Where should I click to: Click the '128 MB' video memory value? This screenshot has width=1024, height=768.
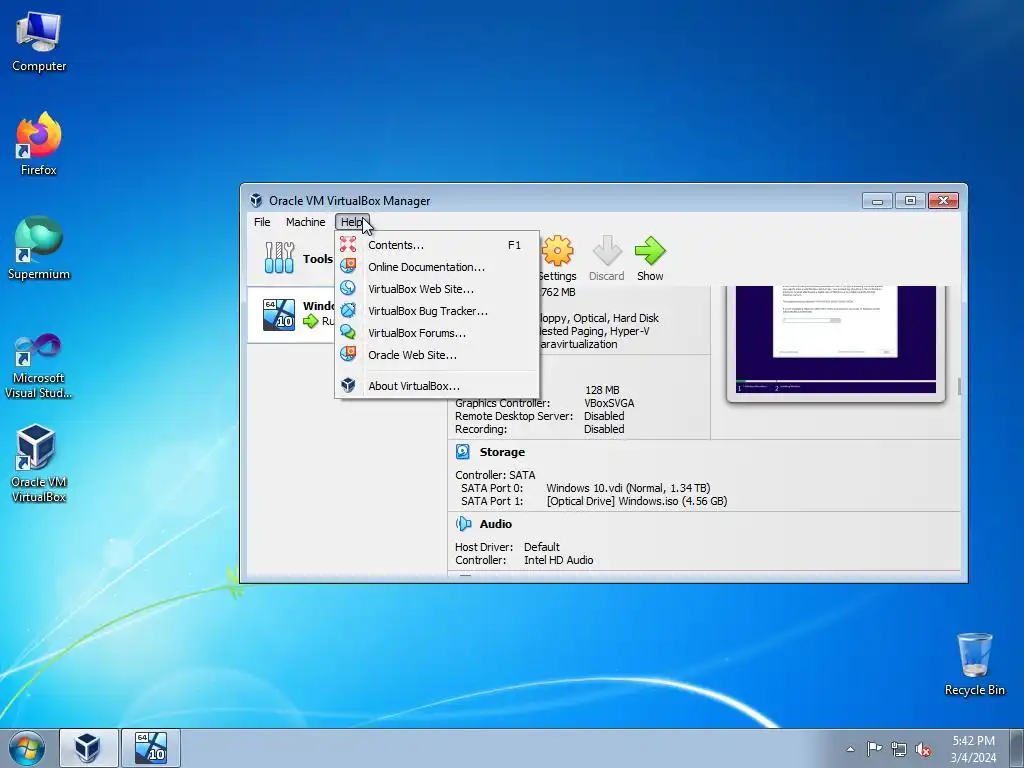coord(601,390)
